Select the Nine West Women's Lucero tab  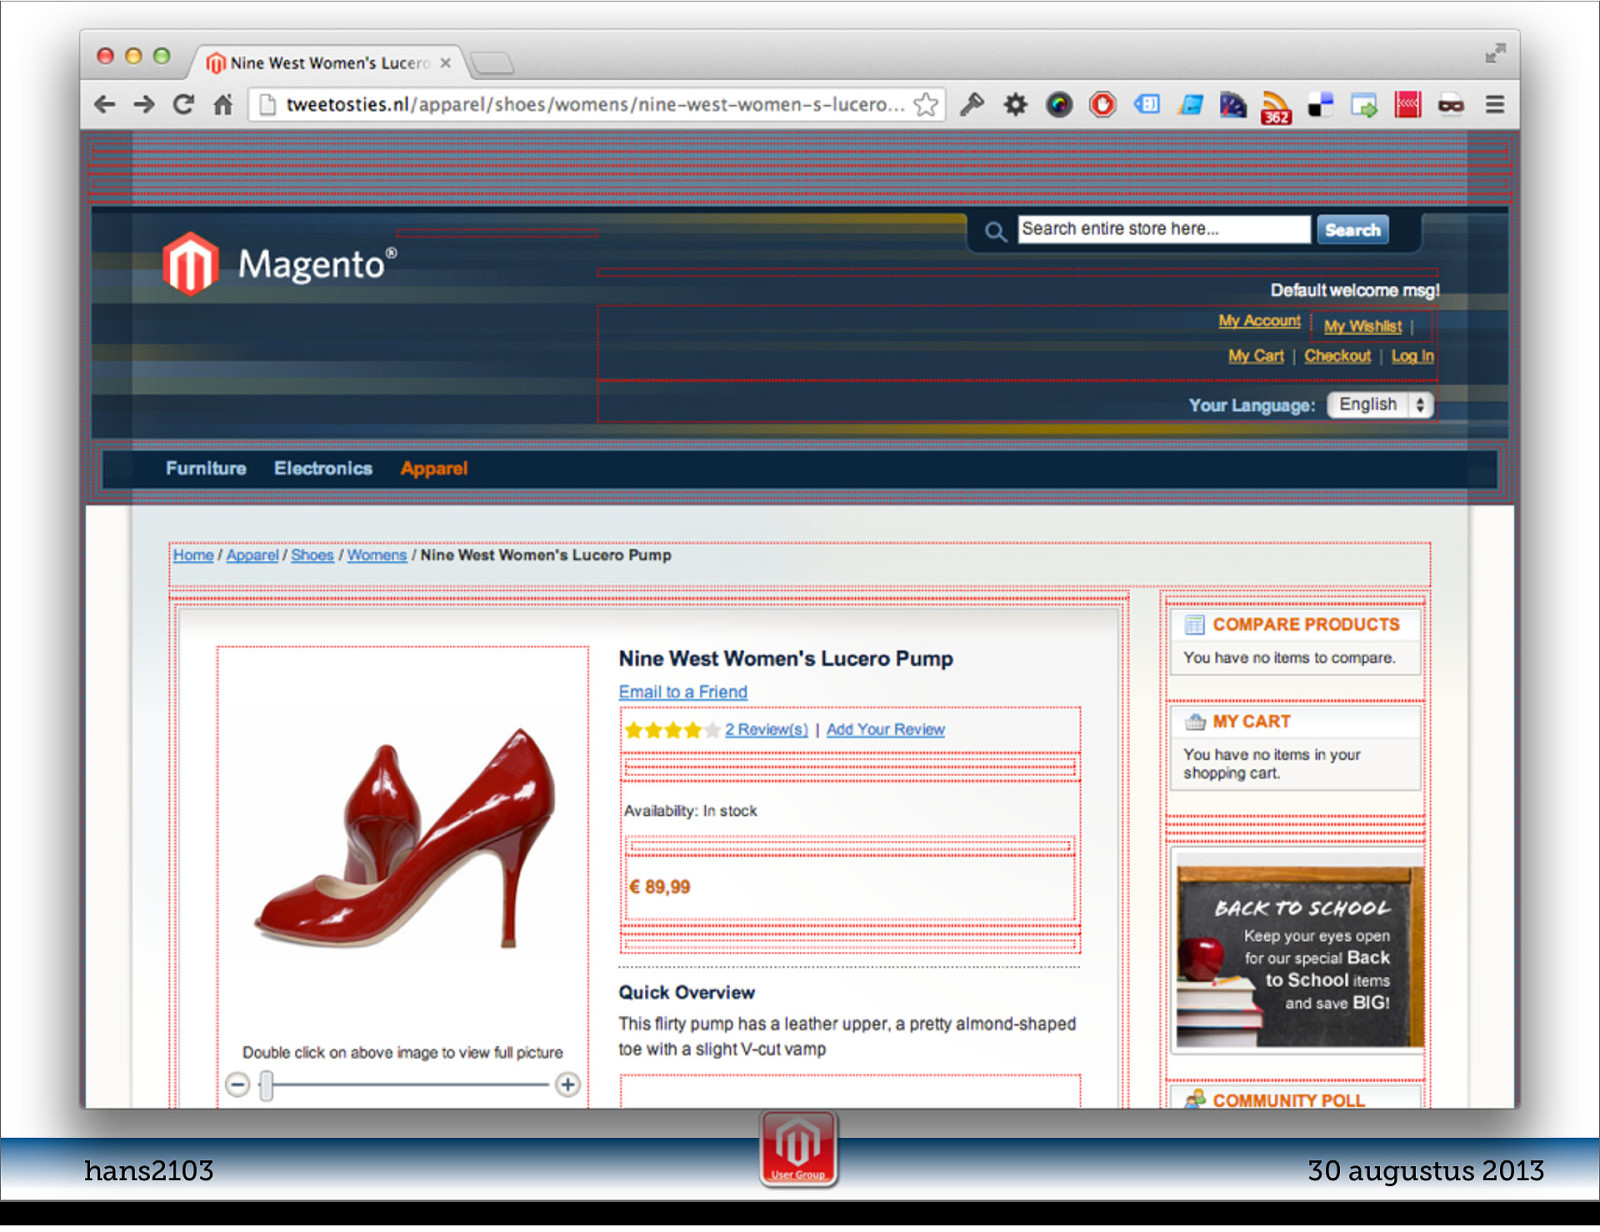pyautogui.click(x=327, y=63)
